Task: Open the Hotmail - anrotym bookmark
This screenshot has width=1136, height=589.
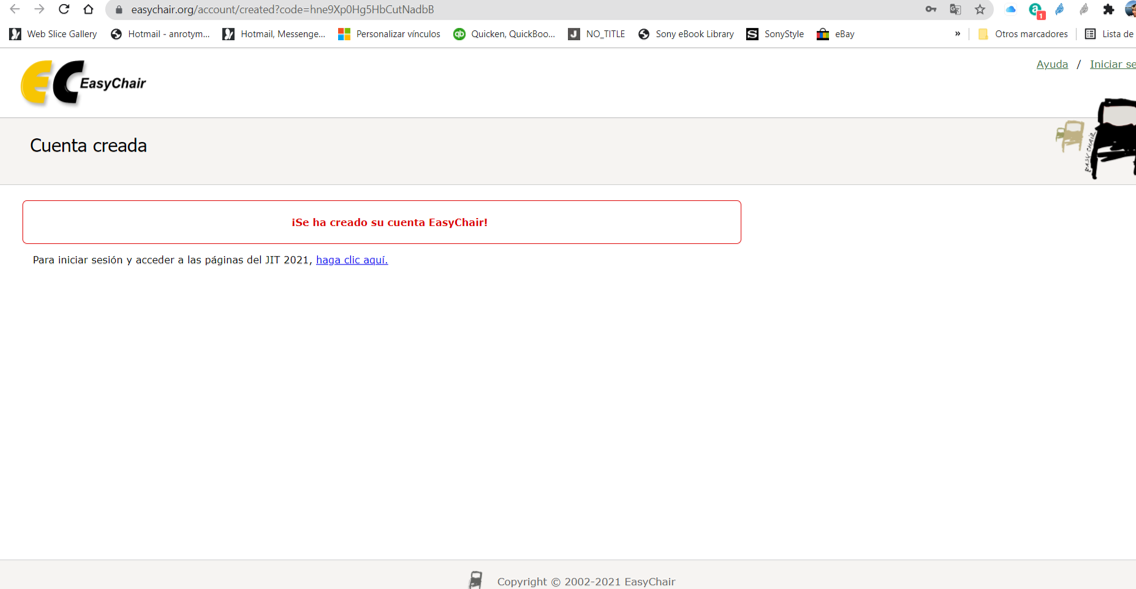Action: click(160, 34)
